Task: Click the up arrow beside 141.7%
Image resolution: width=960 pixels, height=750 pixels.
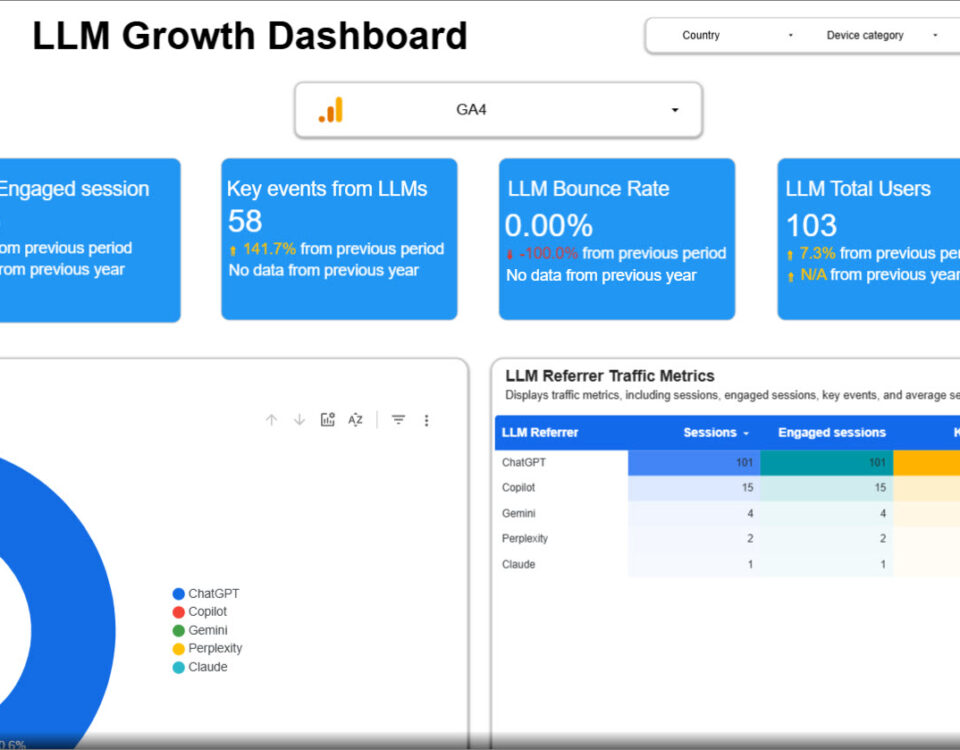Action: point(233,250)
